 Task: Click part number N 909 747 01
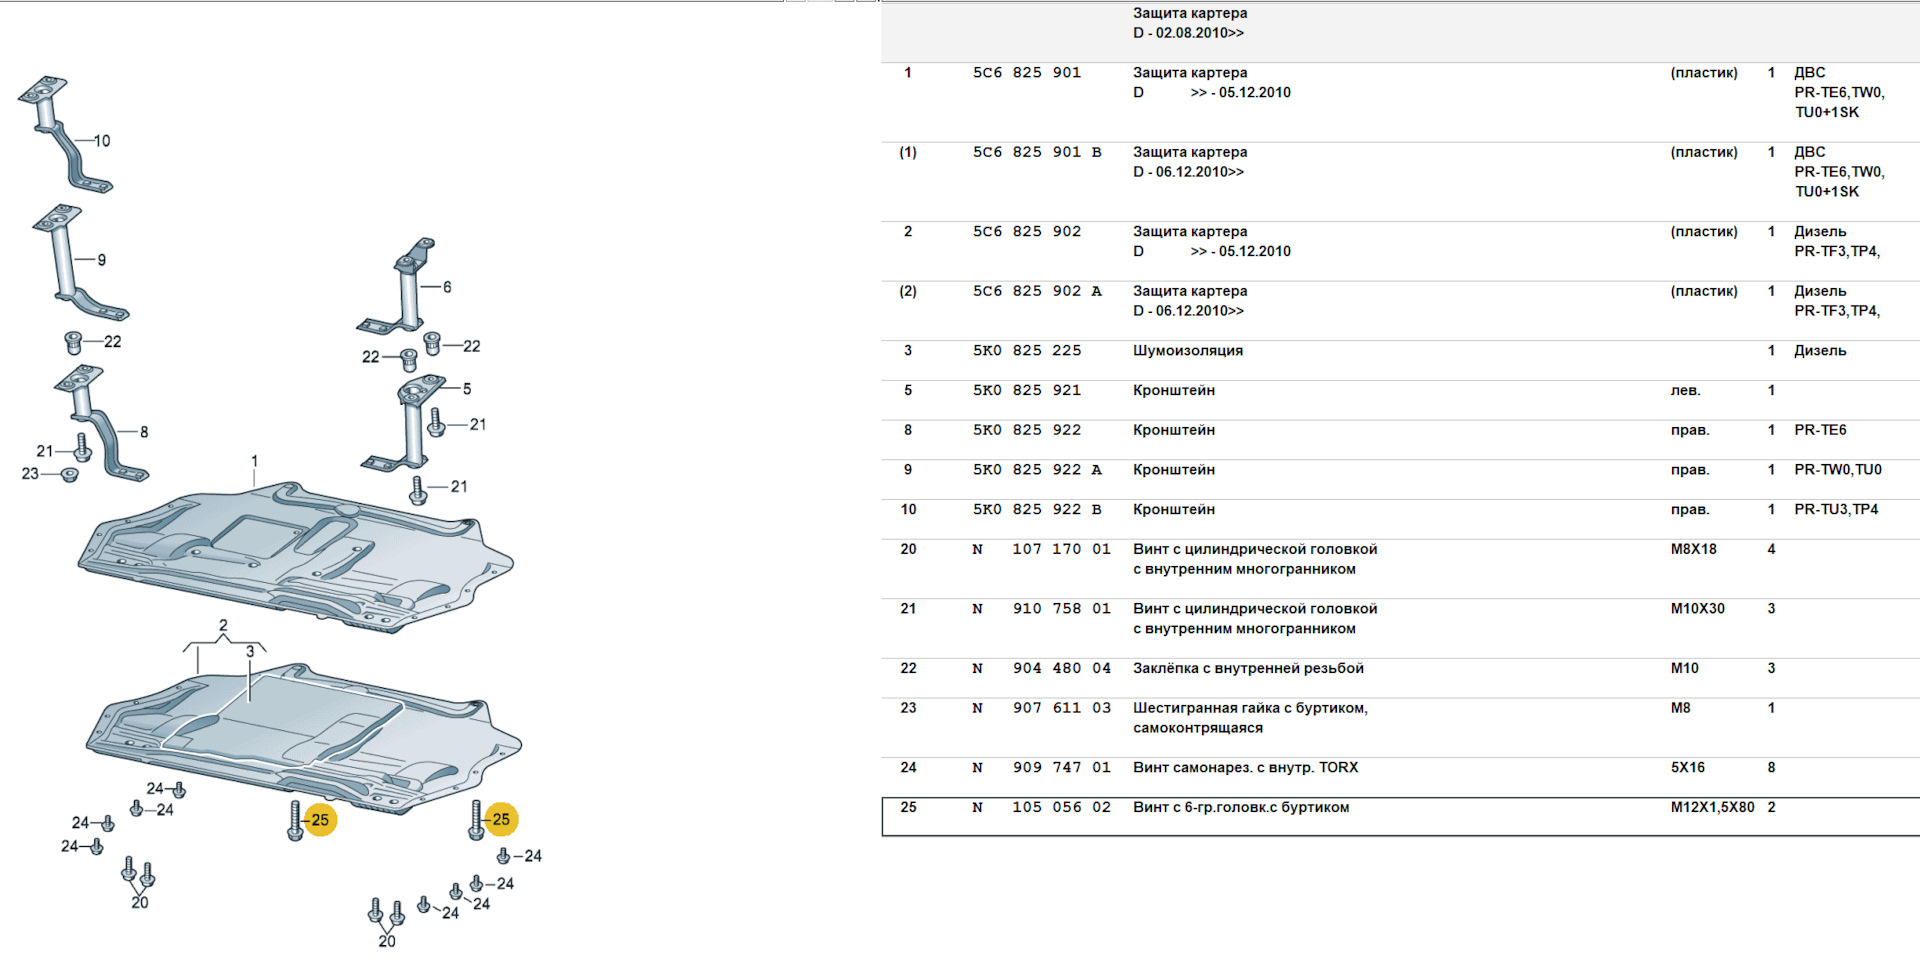click(1041, 768)
